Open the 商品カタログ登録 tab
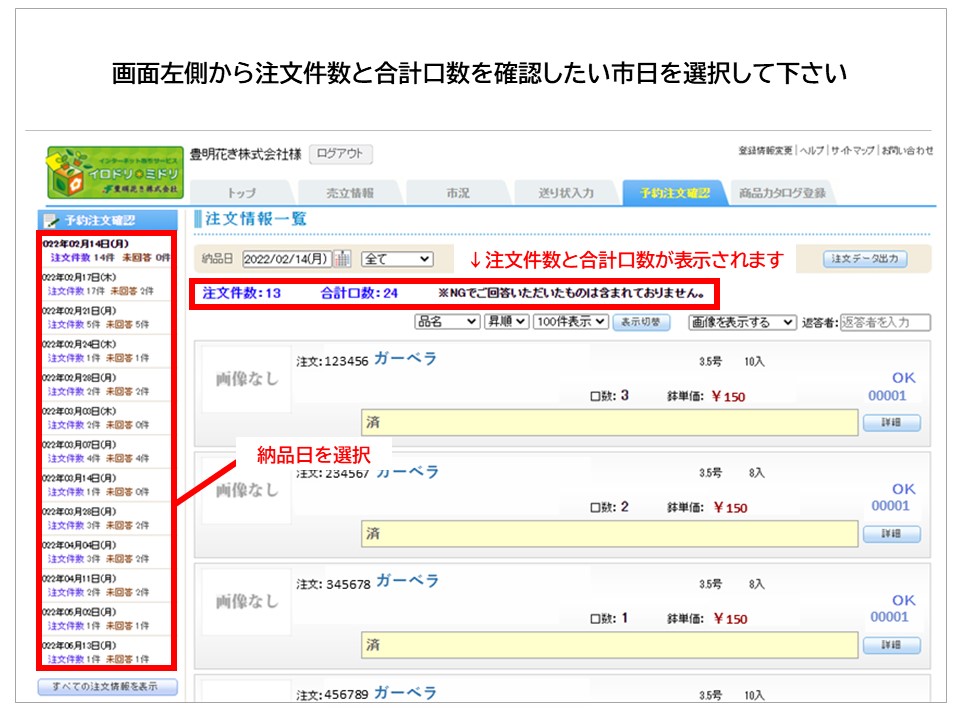Screen dimensions: 960x720 pyautogui.click(x=782, y=193)
